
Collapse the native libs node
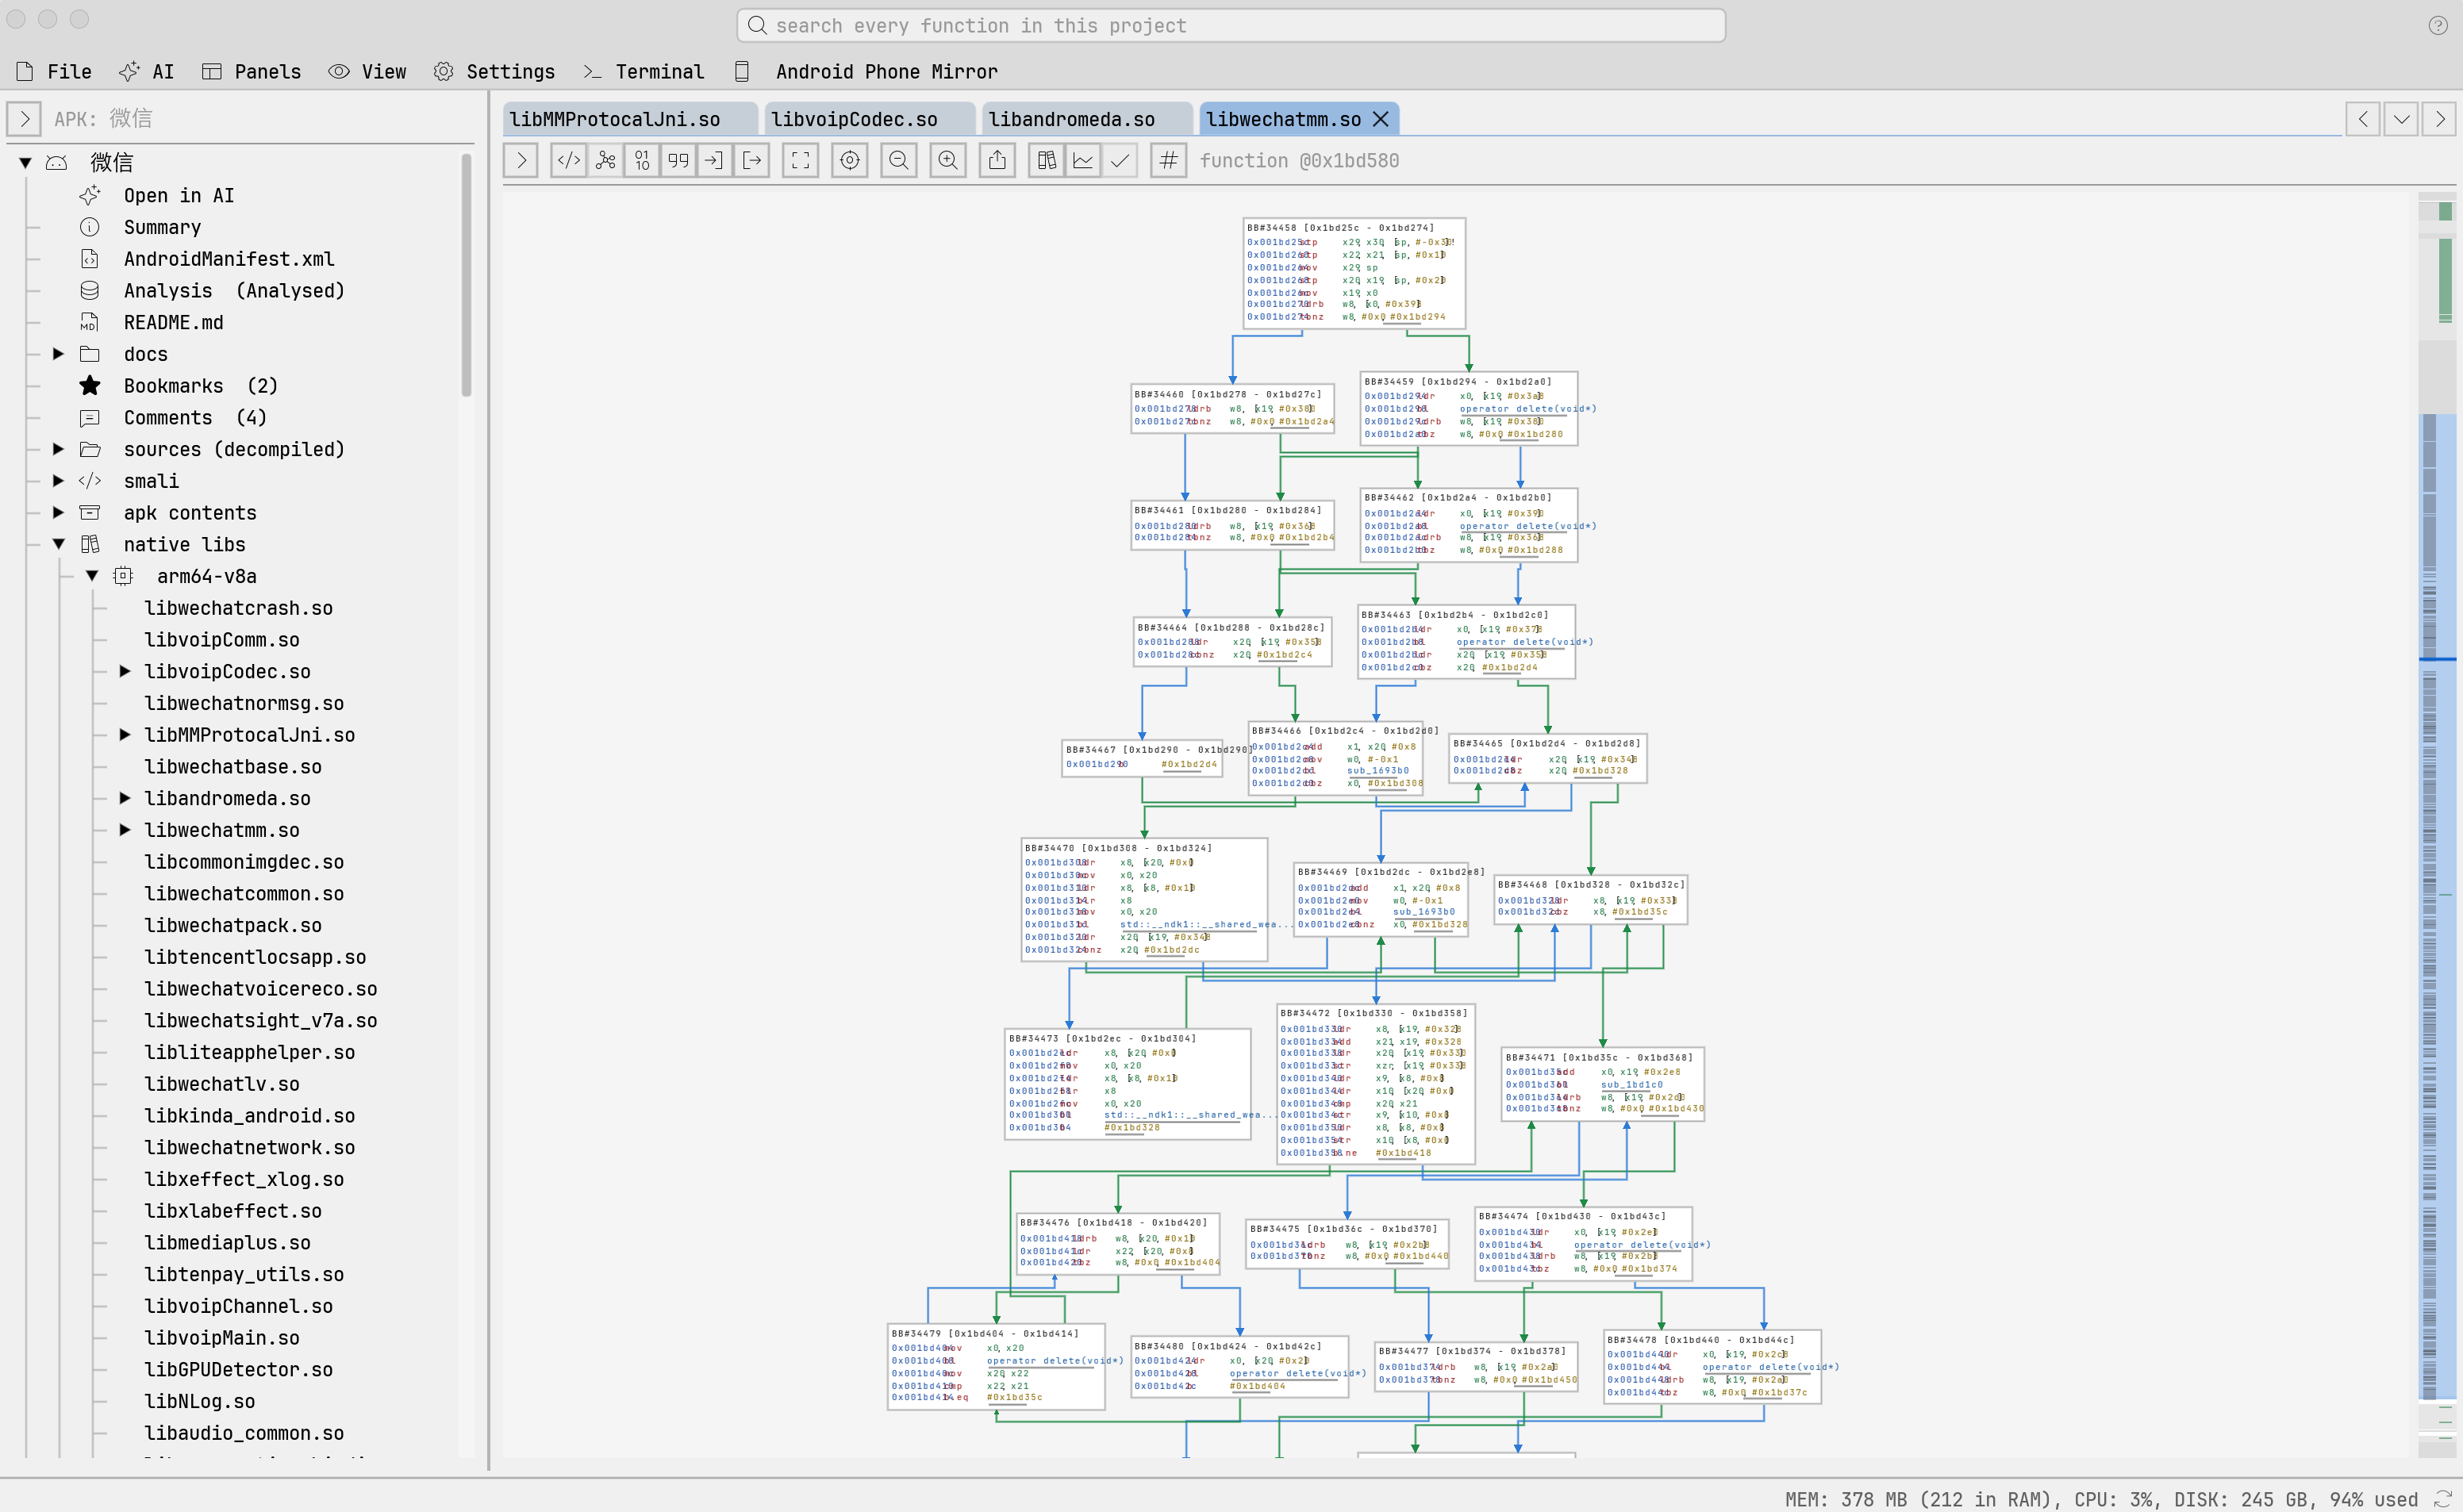pyautogui.click(x=58, y=544)
